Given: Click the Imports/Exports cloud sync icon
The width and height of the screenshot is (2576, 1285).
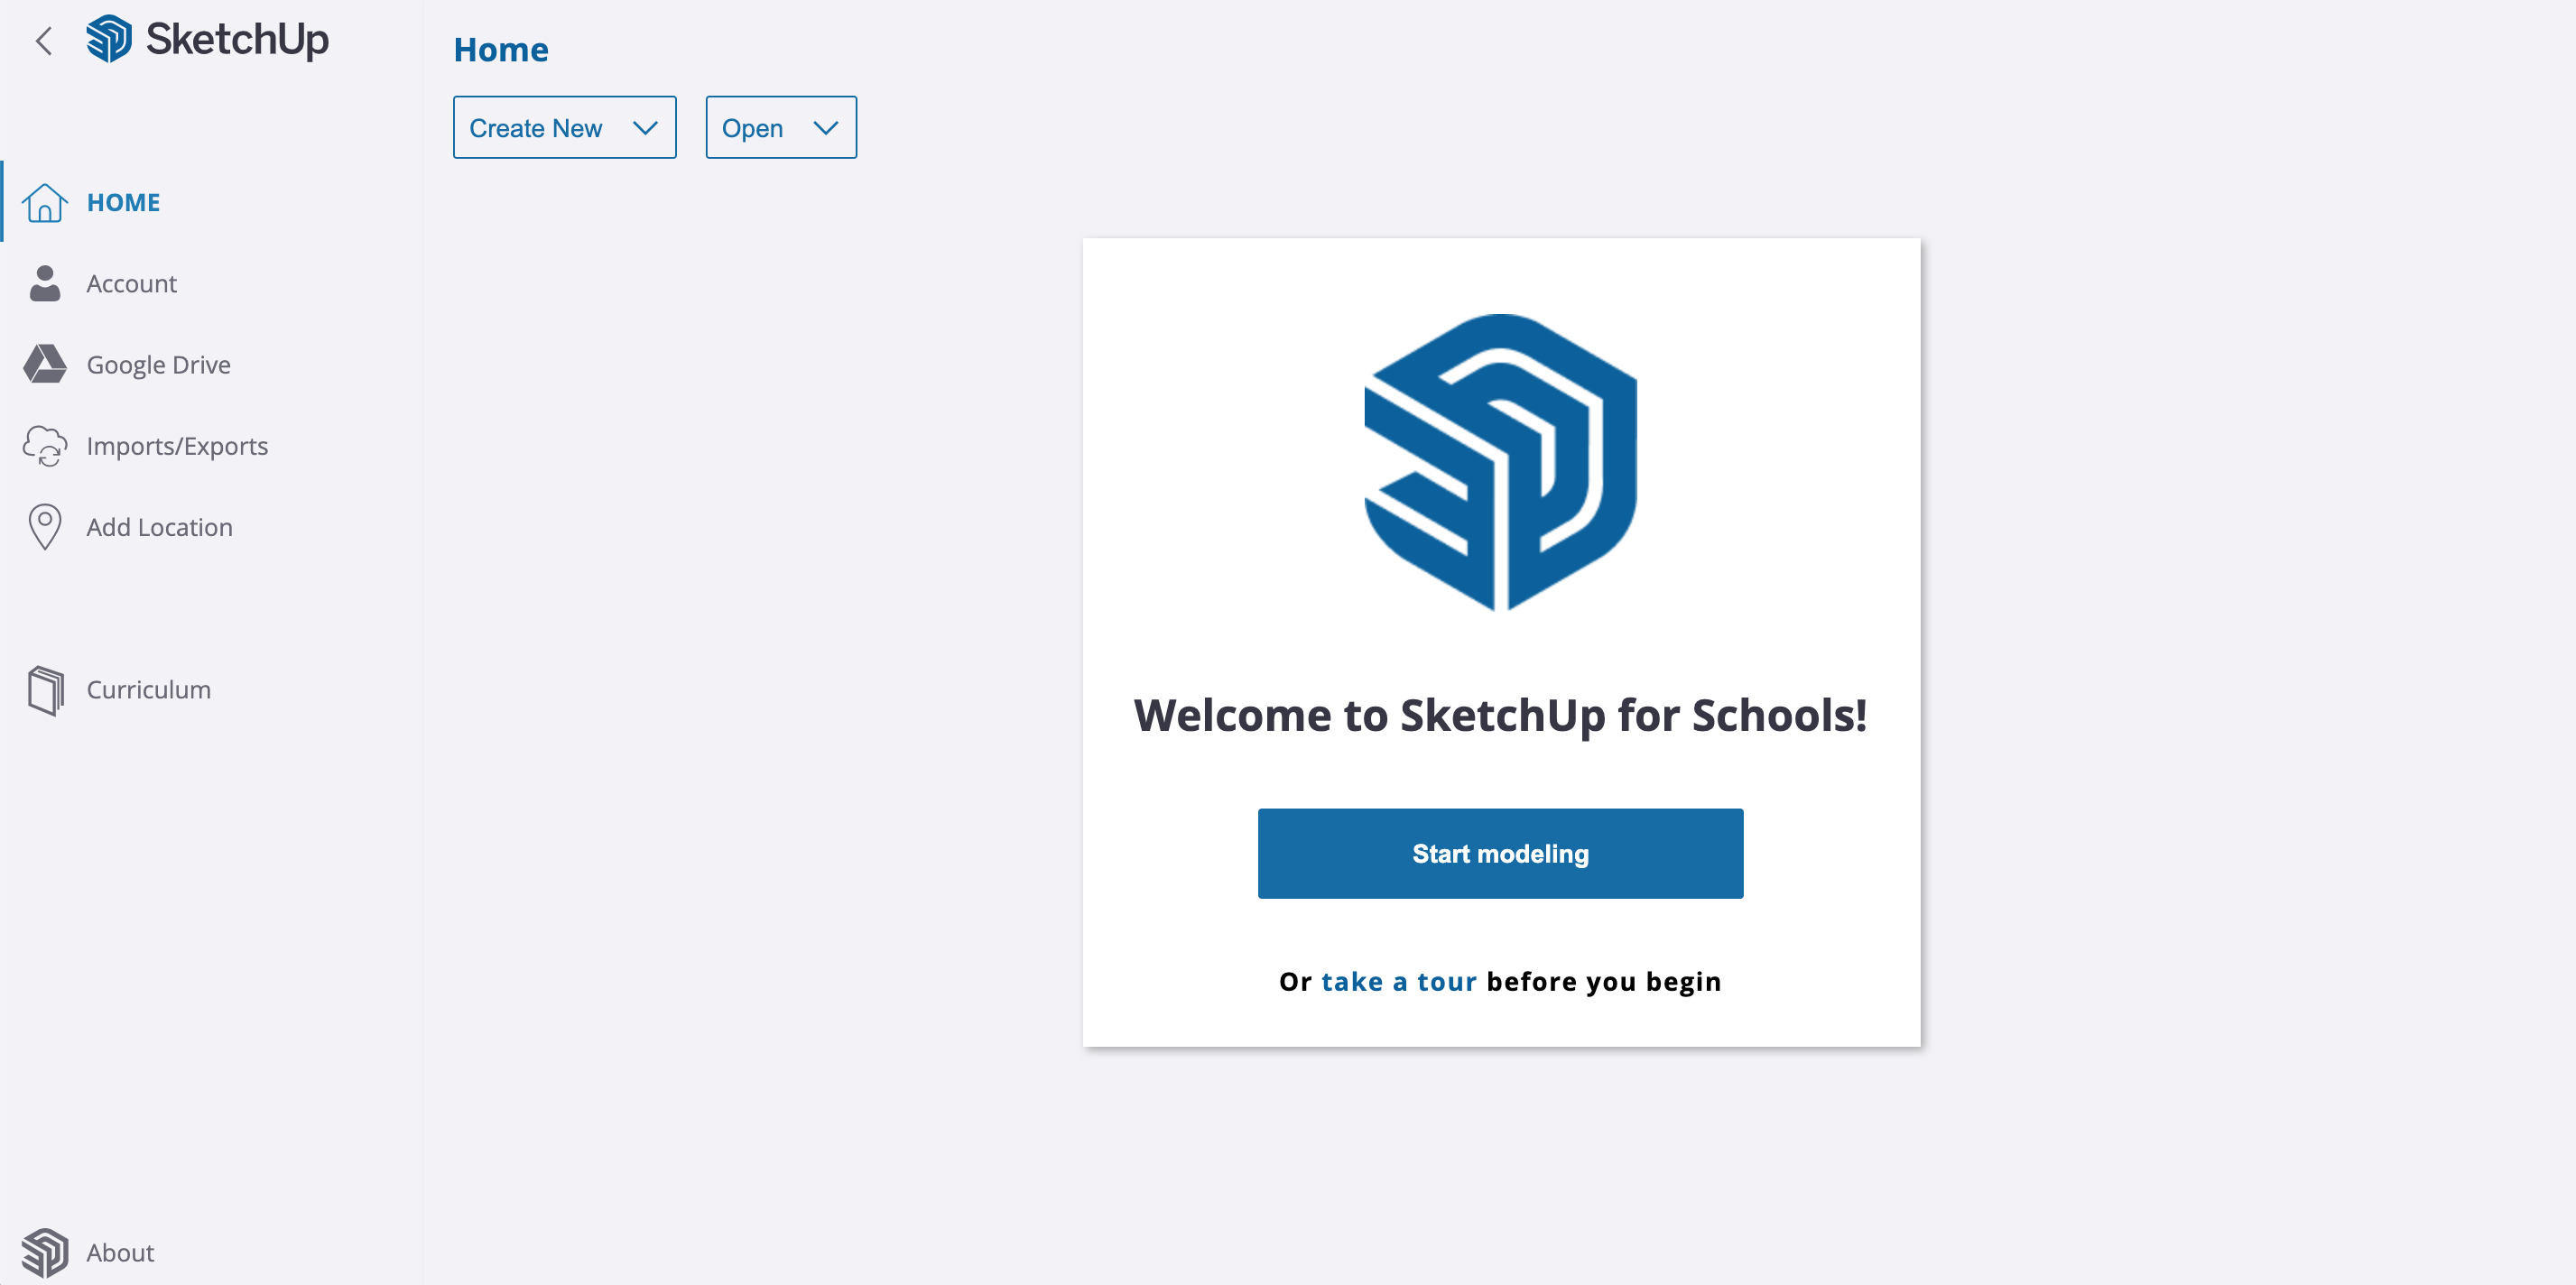Looking at the screenshot, I should coord(45,446).
